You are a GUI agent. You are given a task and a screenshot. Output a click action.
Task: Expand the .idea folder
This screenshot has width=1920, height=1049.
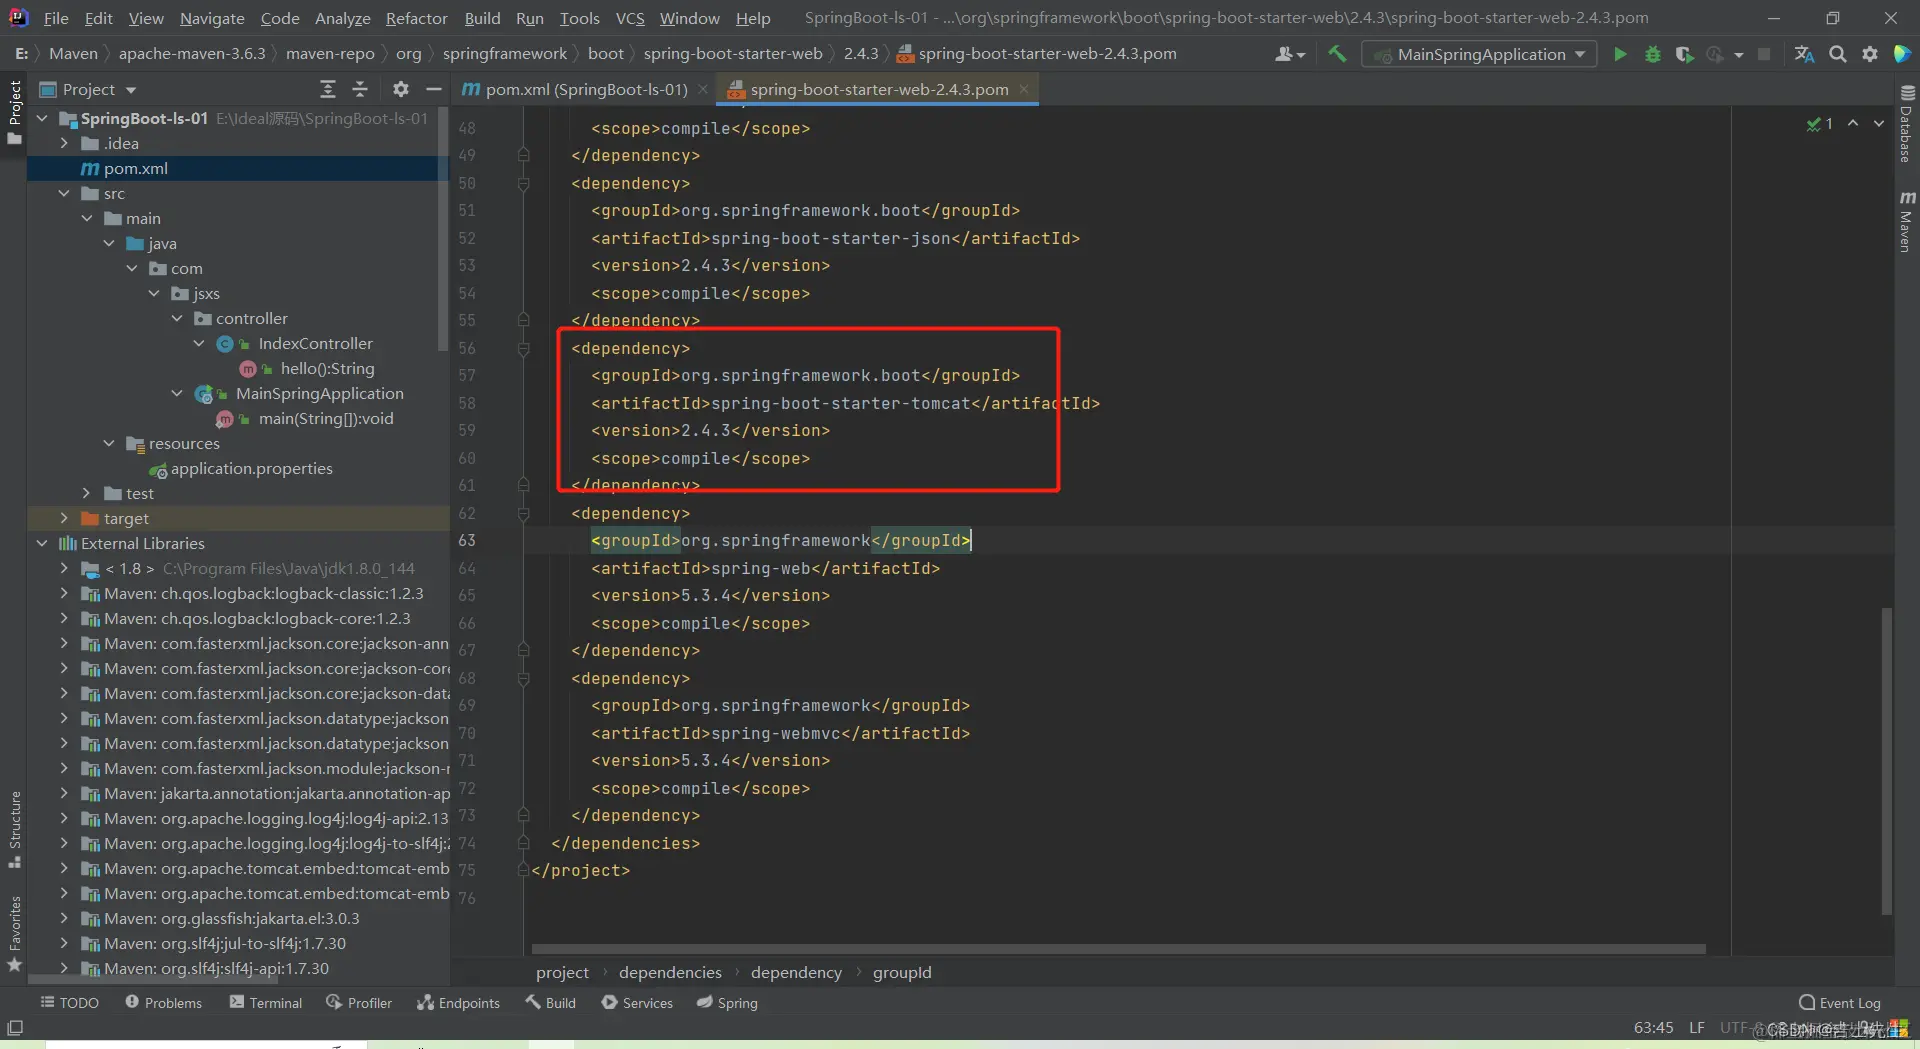[x=64, y=144]
